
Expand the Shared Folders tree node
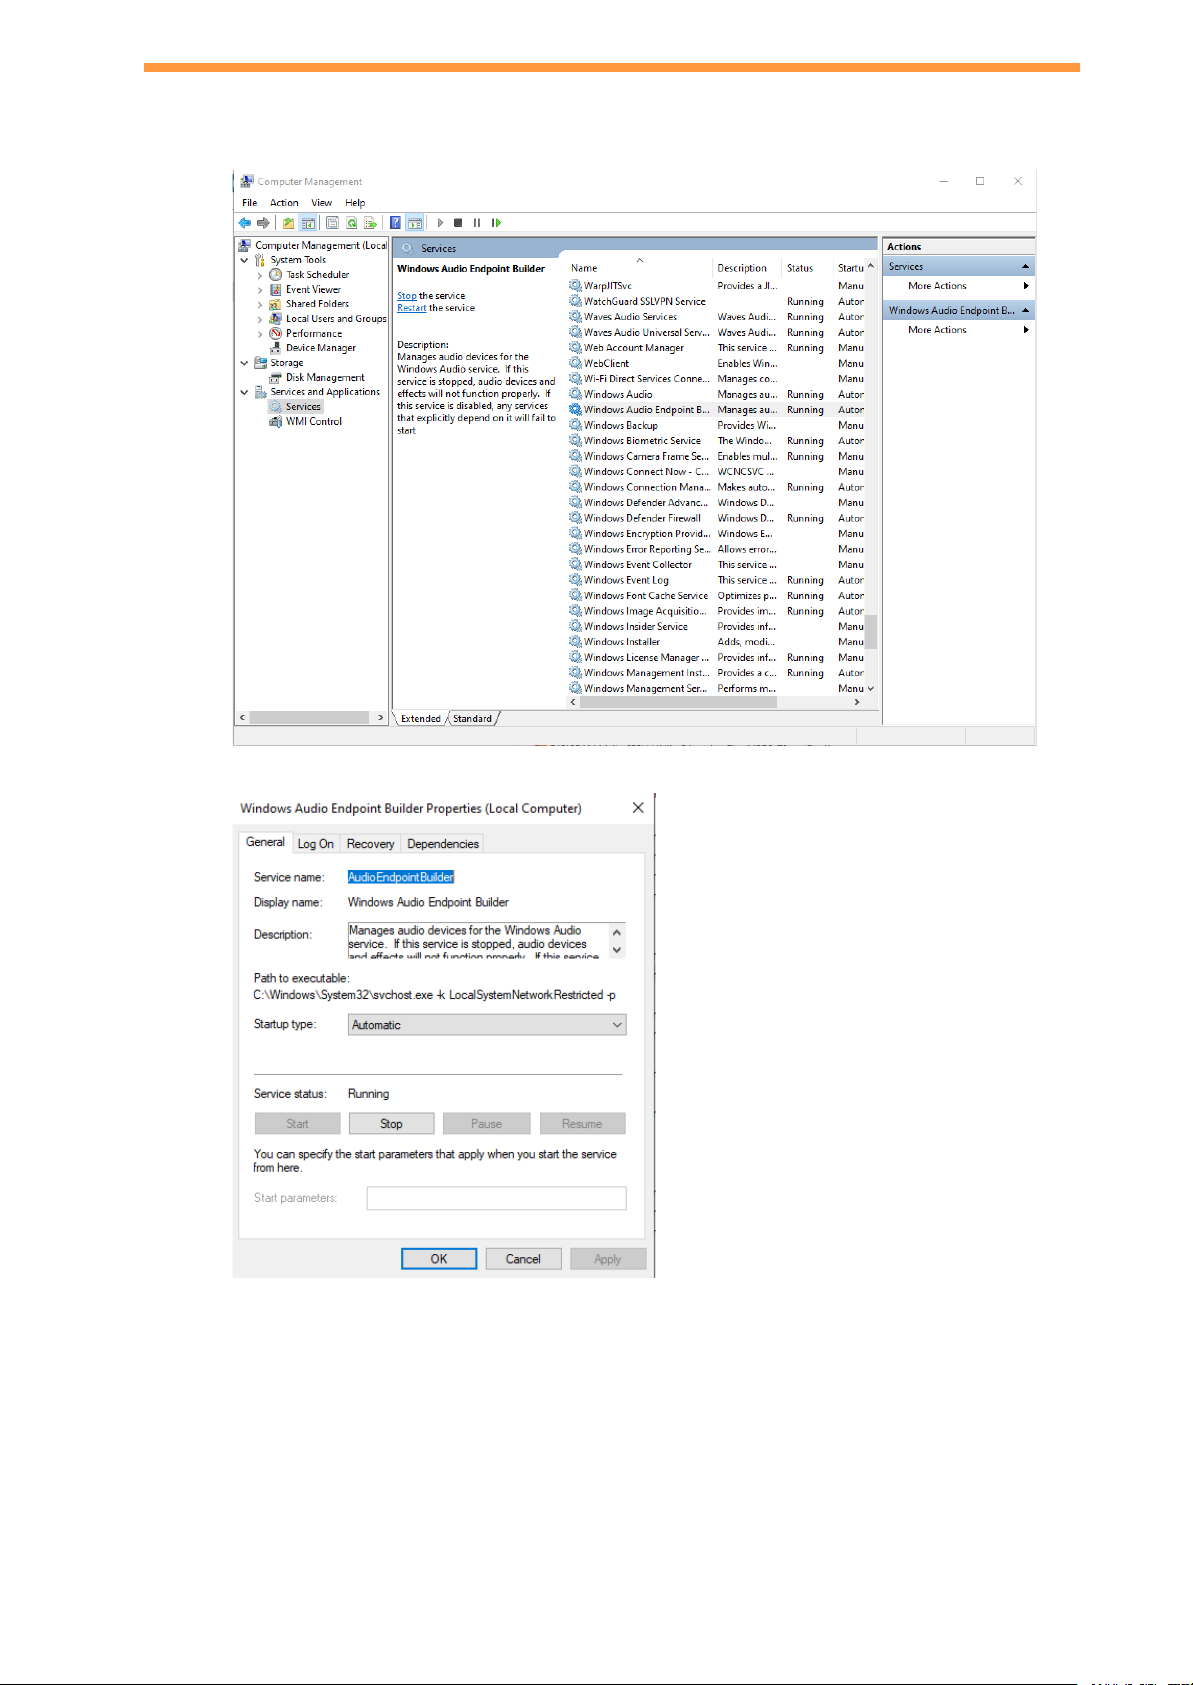(260, 304)
